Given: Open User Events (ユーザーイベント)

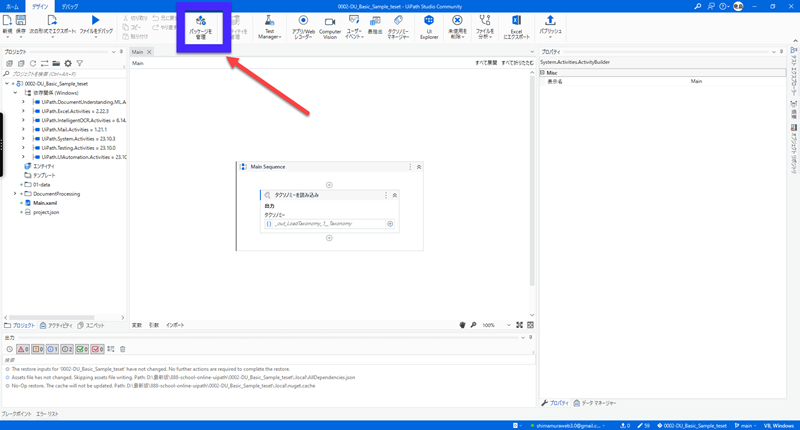Looking at the screenshot, I should [354, 27].
